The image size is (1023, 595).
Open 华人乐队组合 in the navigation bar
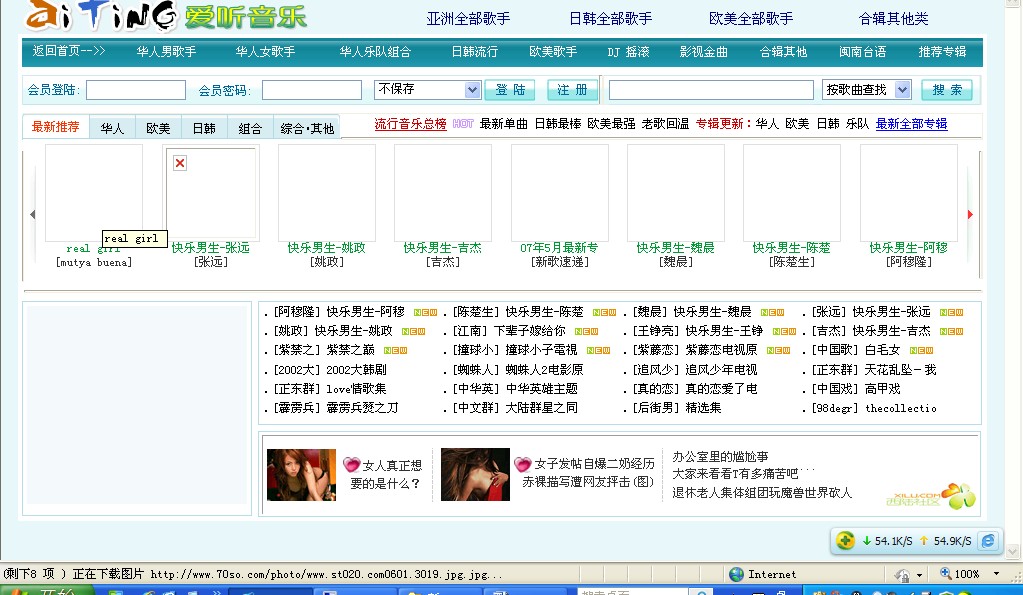tap(375, 52)
